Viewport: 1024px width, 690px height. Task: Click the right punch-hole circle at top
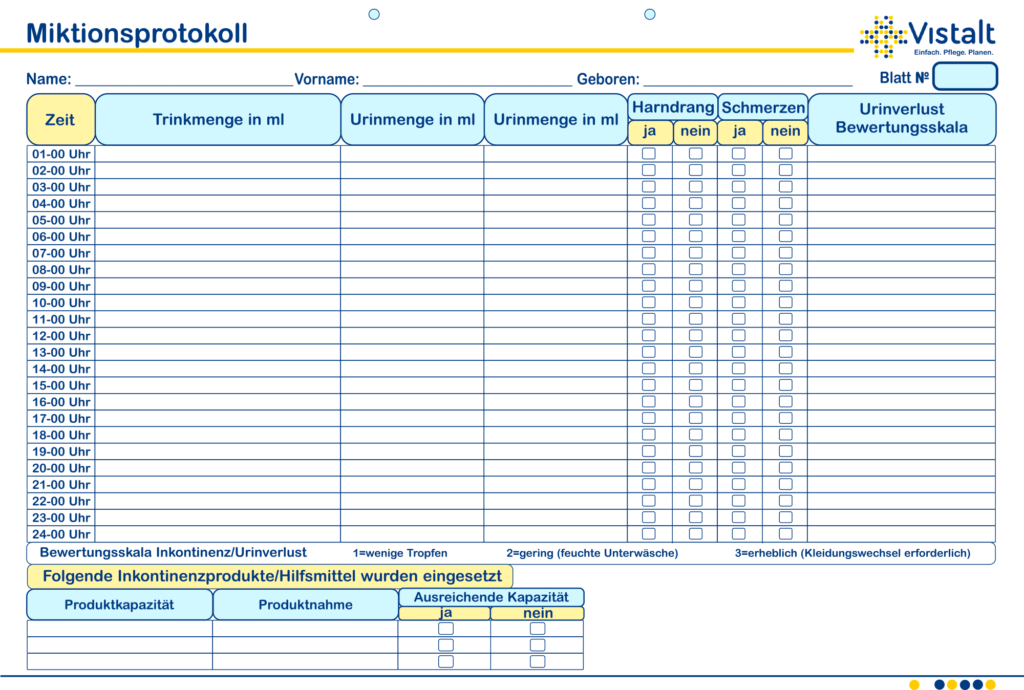650,14
